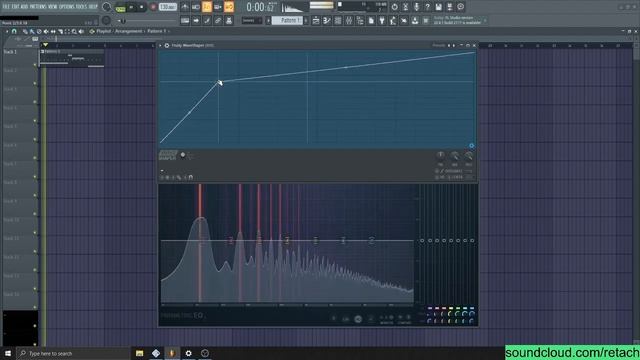Select previous pattern with left arrow
The width and height of the screenshot is (640, 360).
(x=268, y=20)
